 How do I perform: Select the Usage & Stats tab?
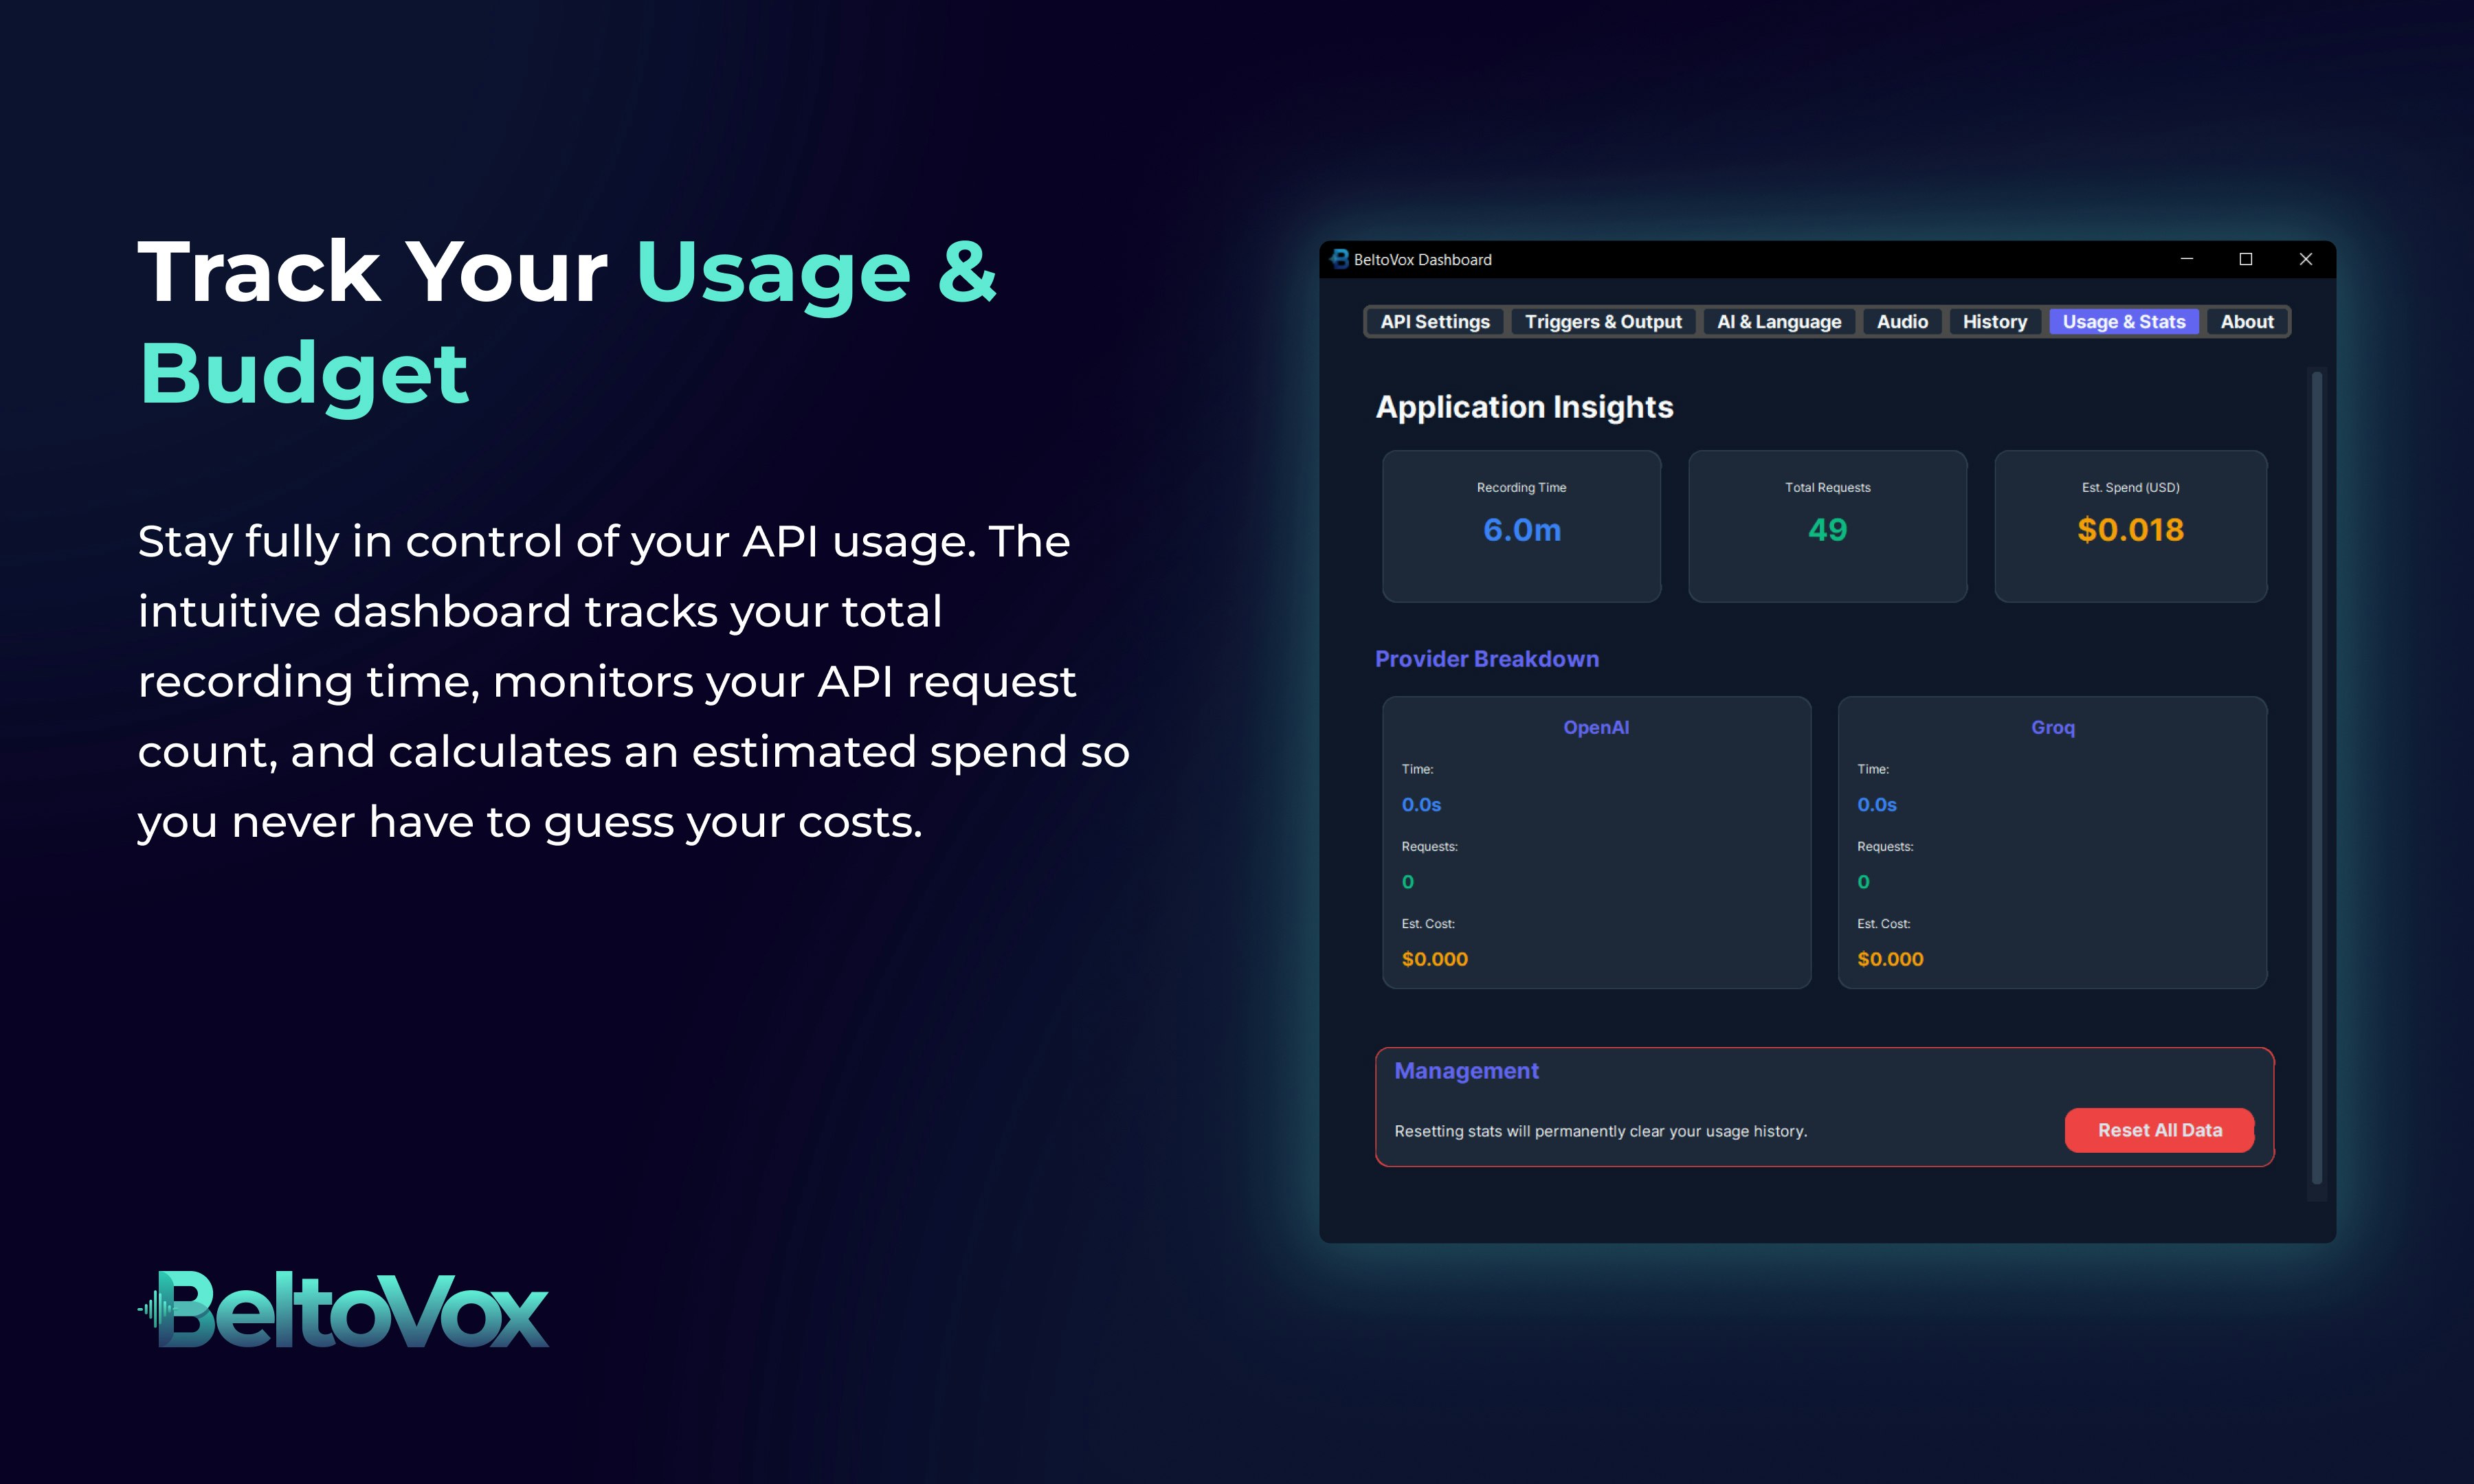click(2123, 322)
